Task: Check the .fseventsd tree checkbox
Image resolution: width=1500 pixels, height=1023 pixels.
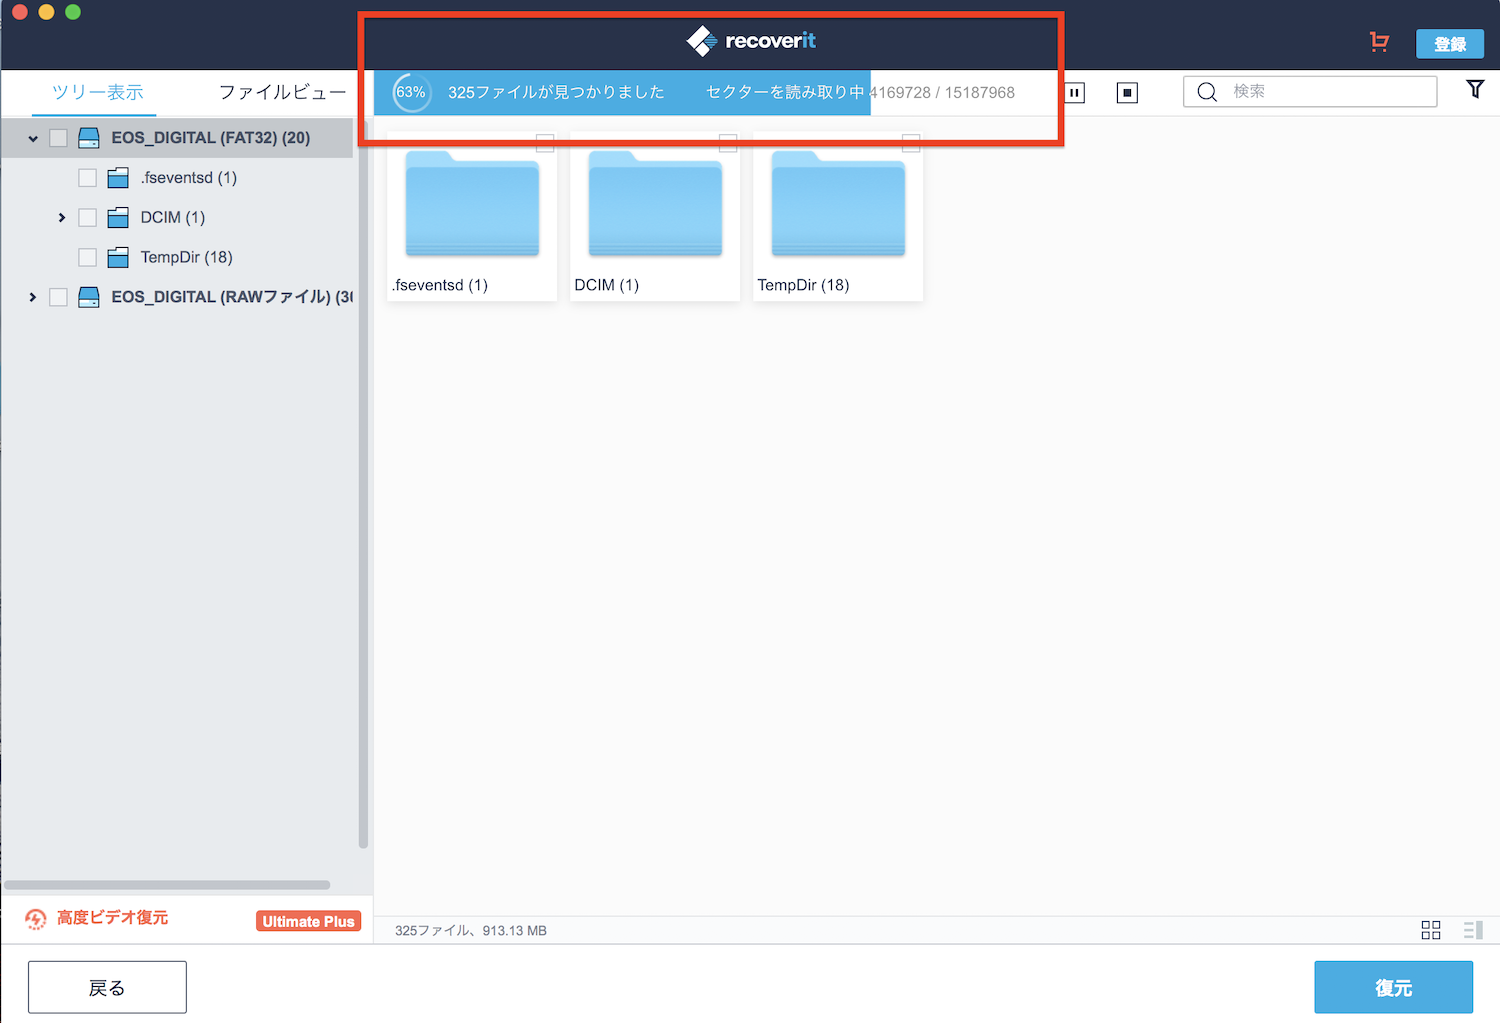Action: click(88, 178)
